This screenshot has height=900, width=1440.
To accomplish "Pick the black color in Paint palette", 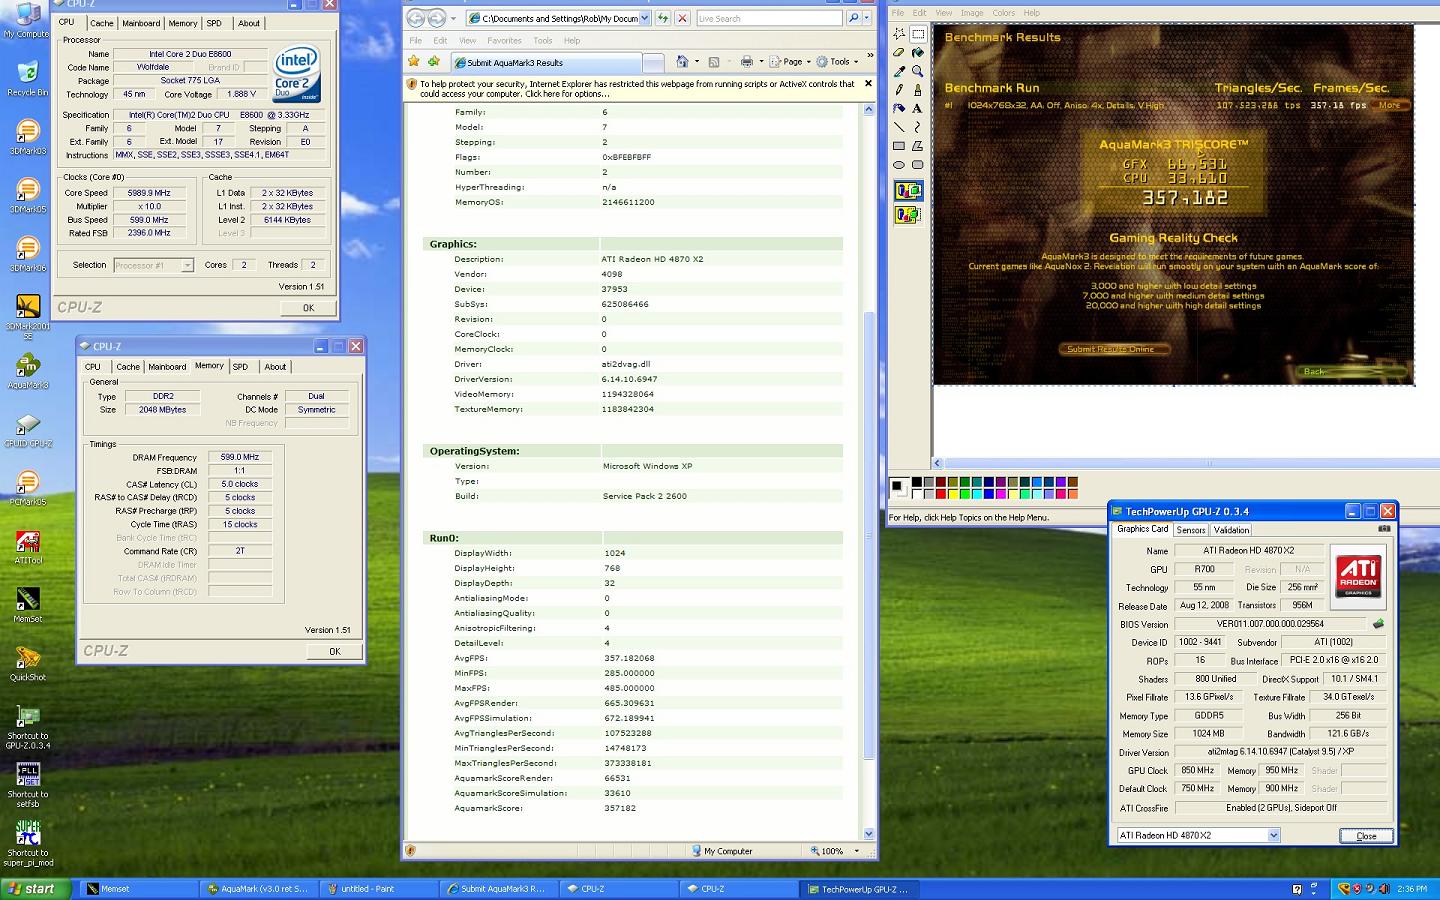I will tap(917, 482).
